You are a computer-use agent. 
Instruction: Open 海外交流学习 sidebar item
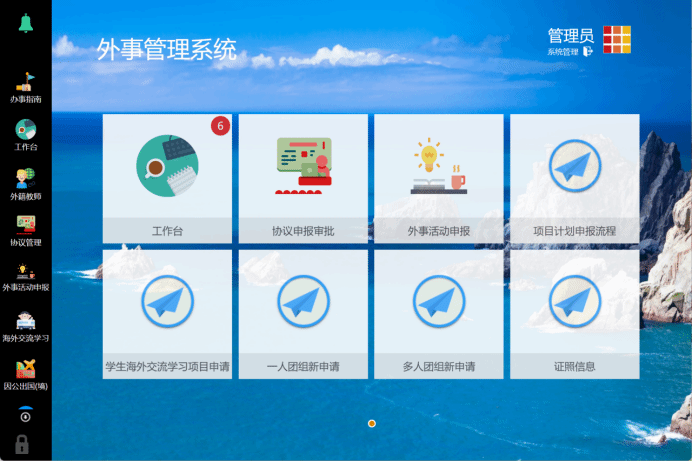coord(25,325)
